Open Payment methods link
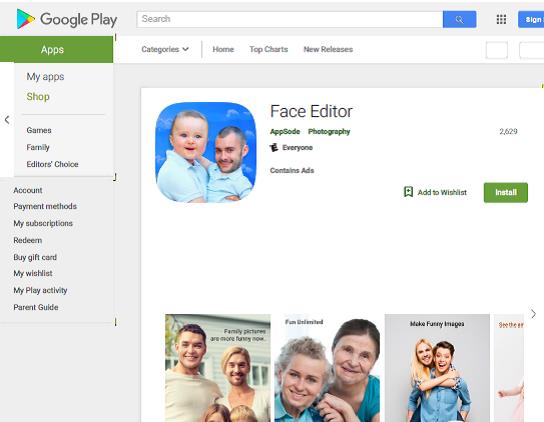Viewport: 544px width, 422px height. coord(45,206)
